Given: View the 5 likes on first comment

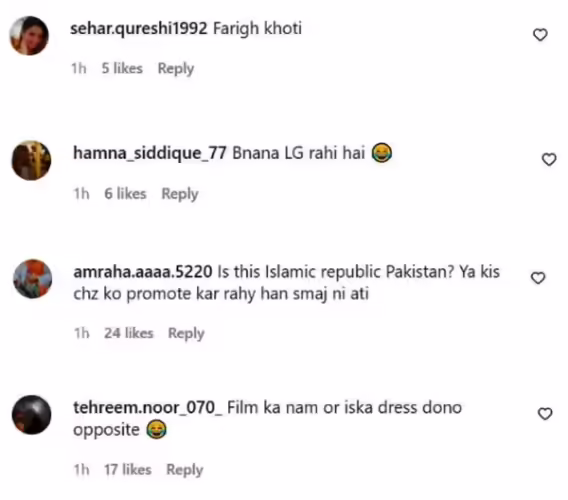Looking at the screenshot, I should pyautogui.click(x=122, y=68).
